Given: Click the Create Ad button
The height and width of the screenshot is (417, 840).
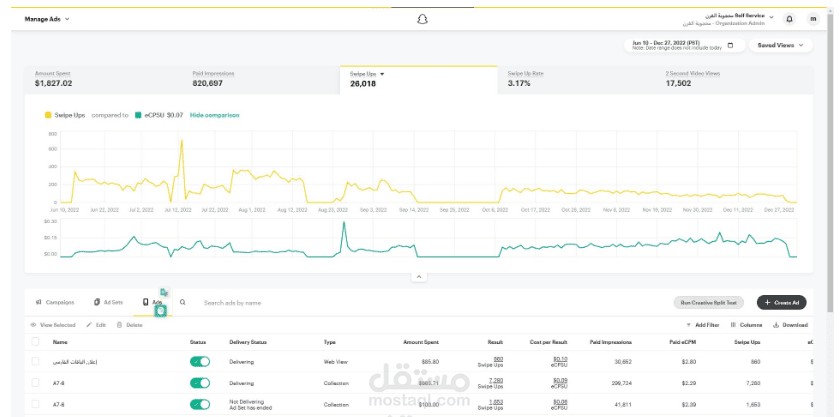Looking at the screenshot, I should coord(781,302).
